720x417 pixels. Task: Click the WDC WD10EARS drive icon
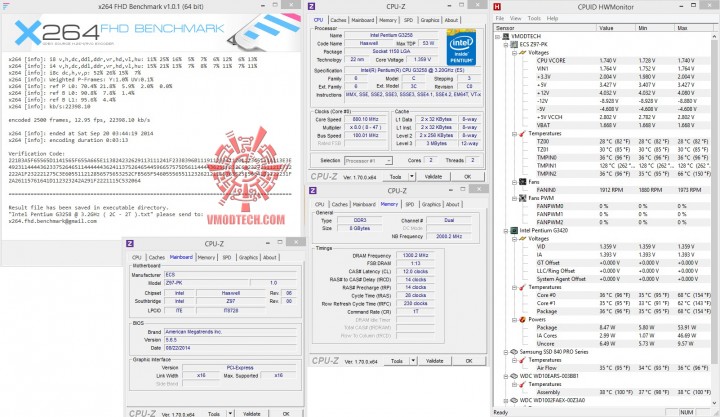click(514, 376)
